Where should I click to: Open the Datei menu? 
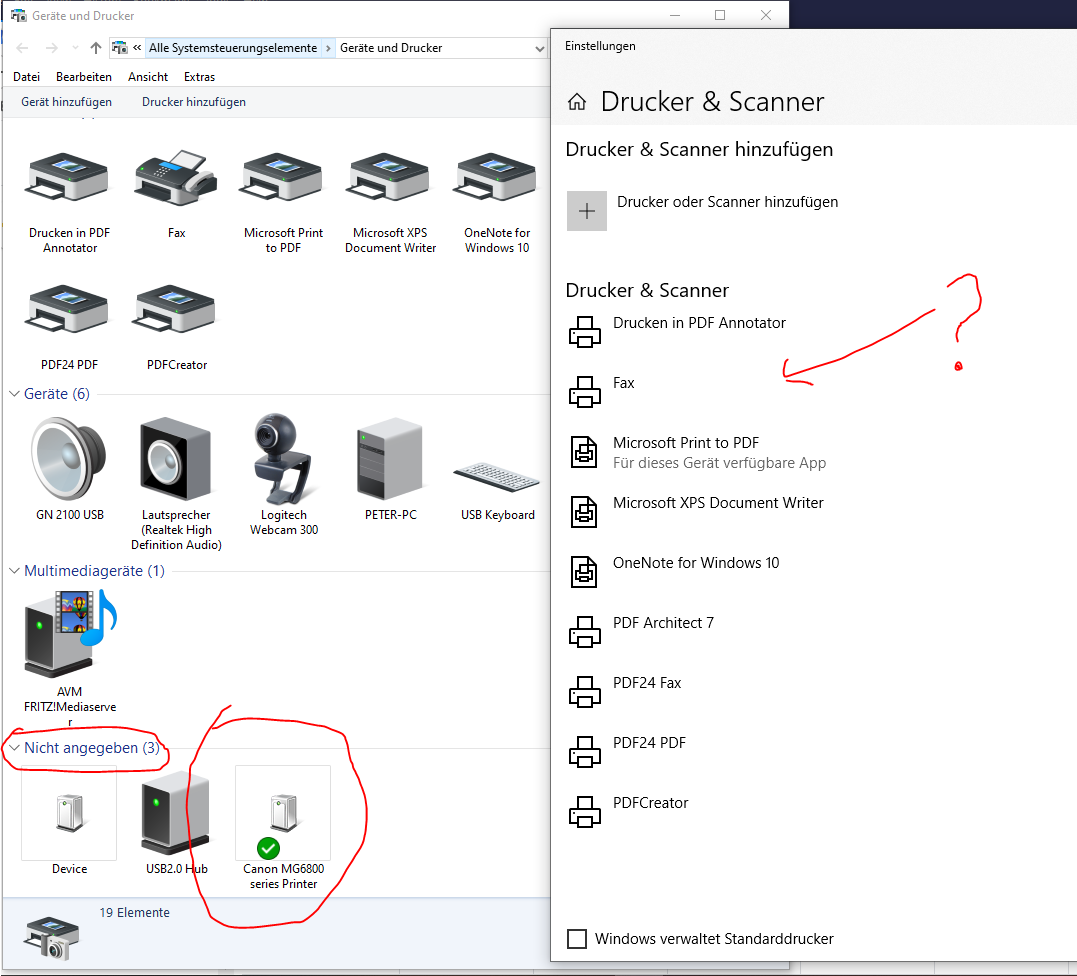pyautogui.click(x=26, y=77)
